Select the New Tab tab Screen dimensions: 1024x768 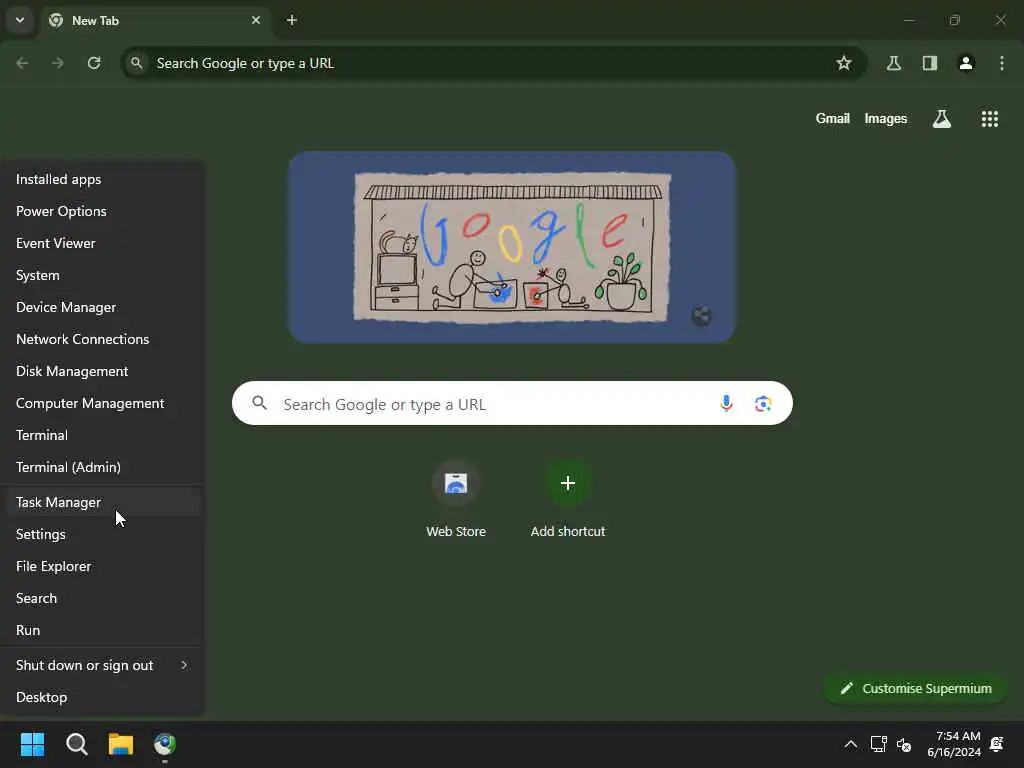click(155, 20)
